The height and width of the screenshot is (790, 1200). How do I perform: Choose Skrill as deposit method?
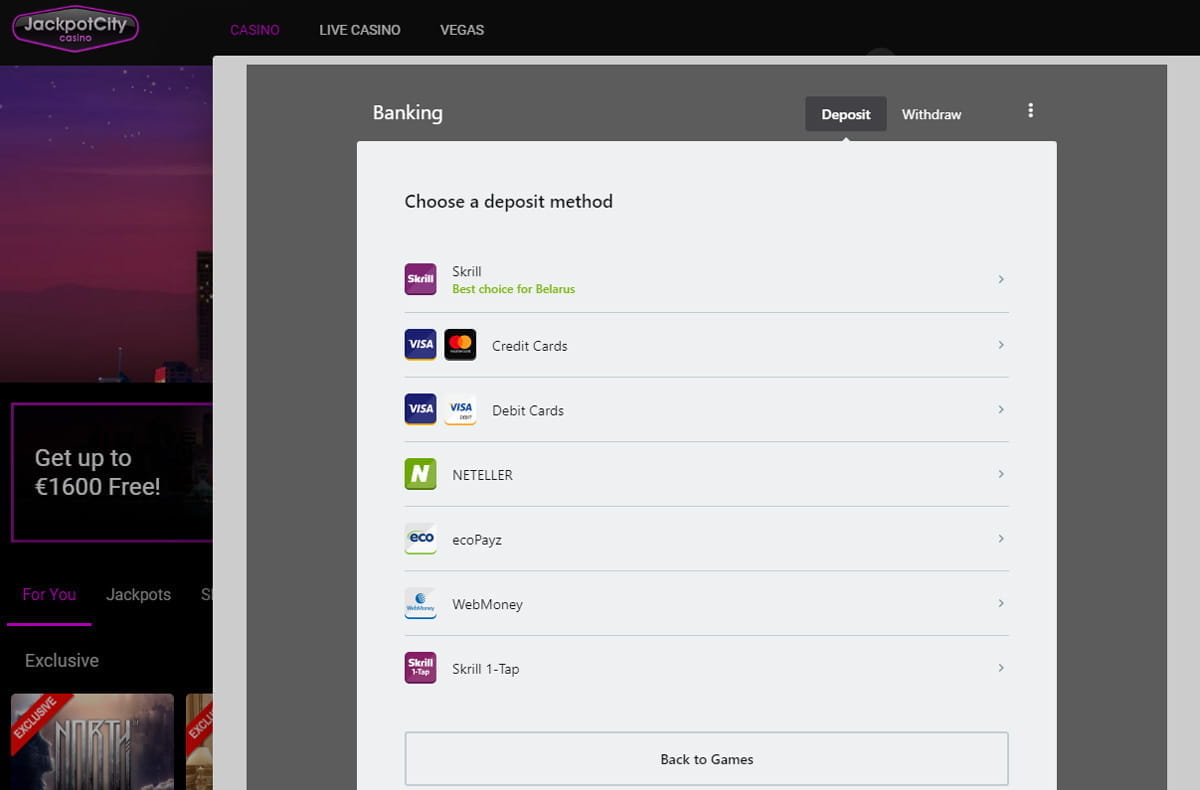click(706, 280)
